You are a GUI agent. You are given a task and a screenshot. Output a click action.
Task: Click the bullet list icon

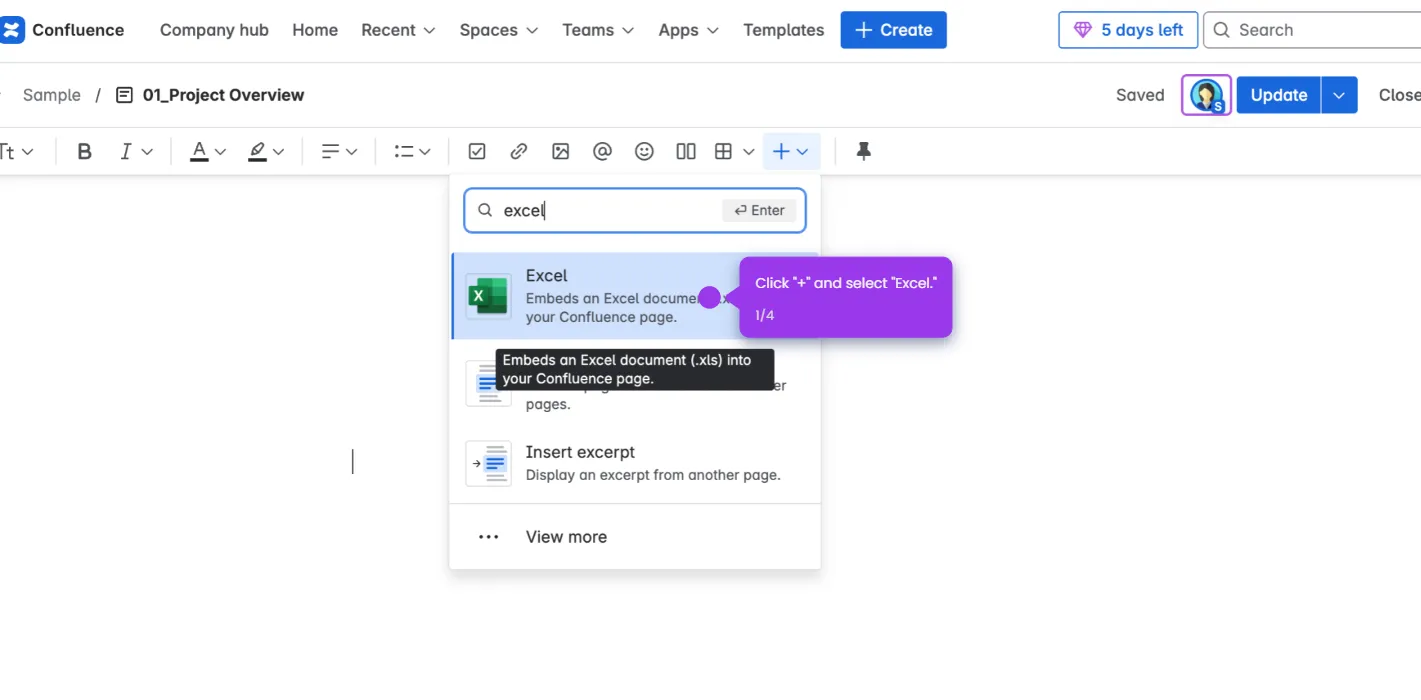[x=403, y=151]
